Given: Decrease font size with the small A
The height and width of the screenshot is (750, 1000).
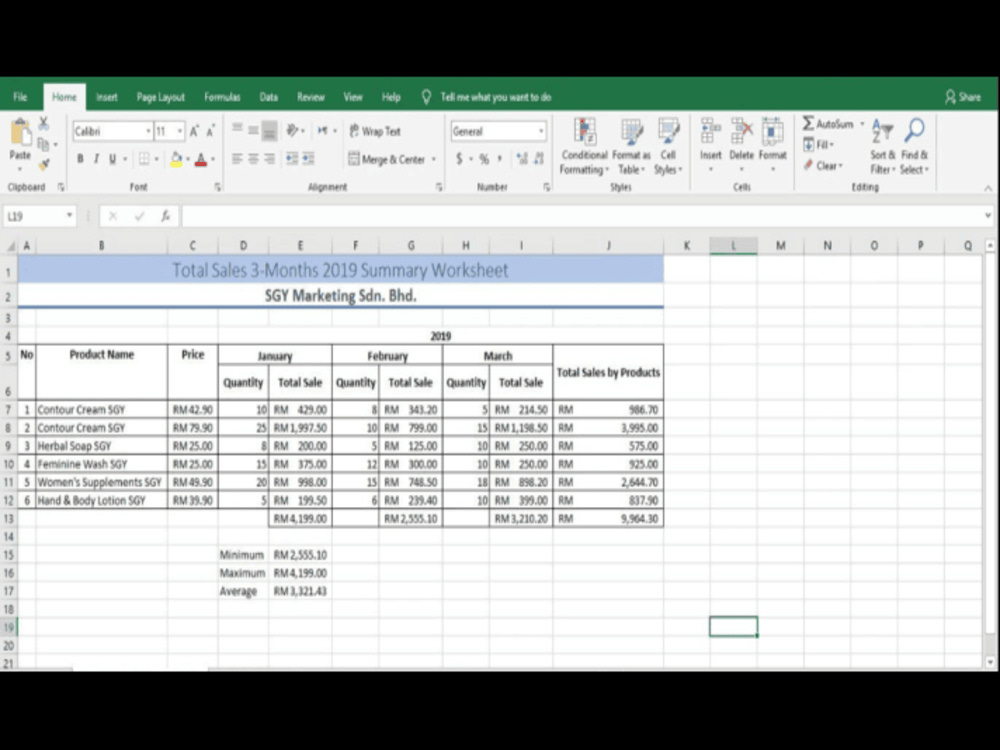Looking at the screenshot, I should pos(210,131).
